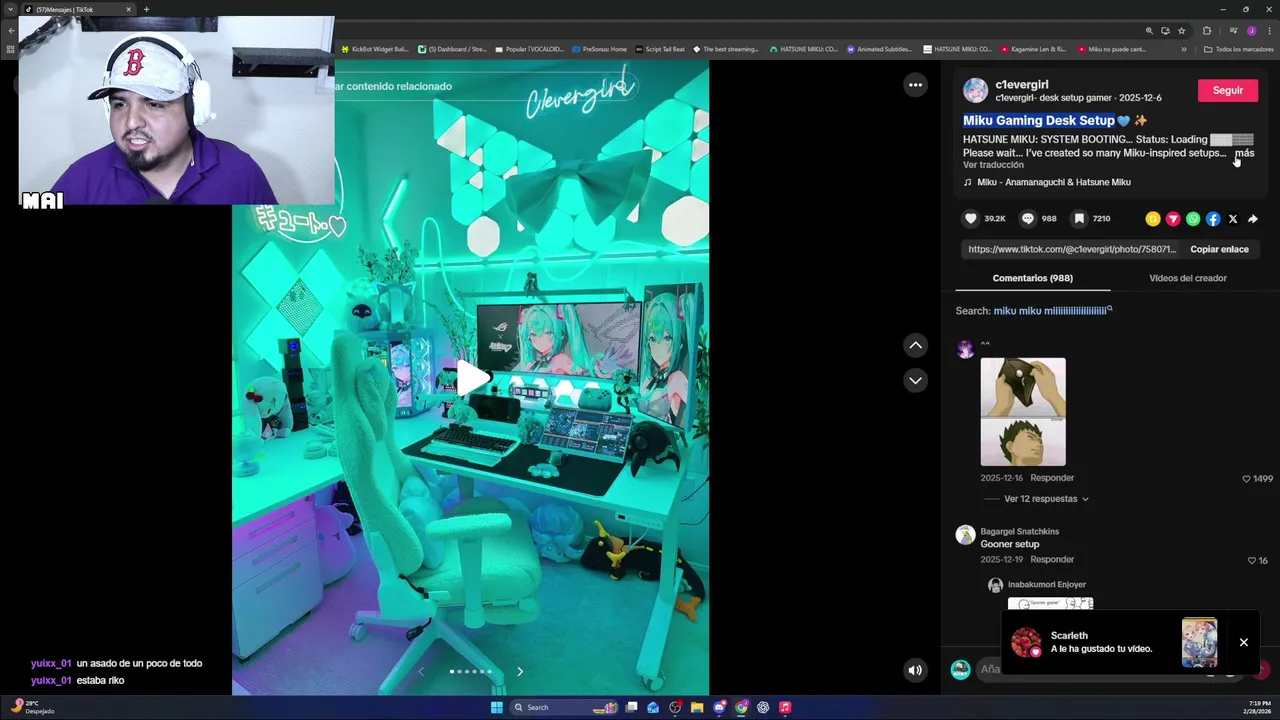The width and height of the screenshot is (1280, 720).
Task: Open the browser extensions puzzle icon
Action: click(1207, 31)
